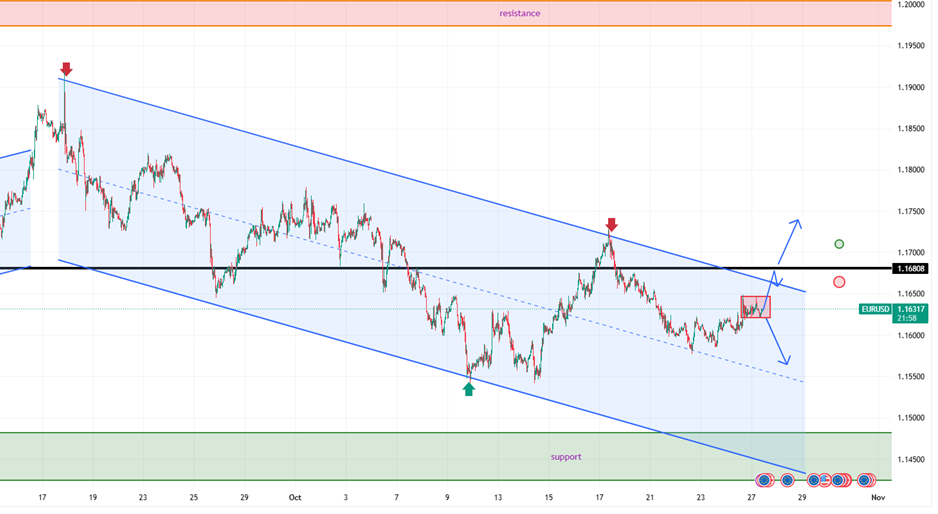Select the red down arrow near Oct 17 high
The image size is (938, 514).
pos(611,225)
